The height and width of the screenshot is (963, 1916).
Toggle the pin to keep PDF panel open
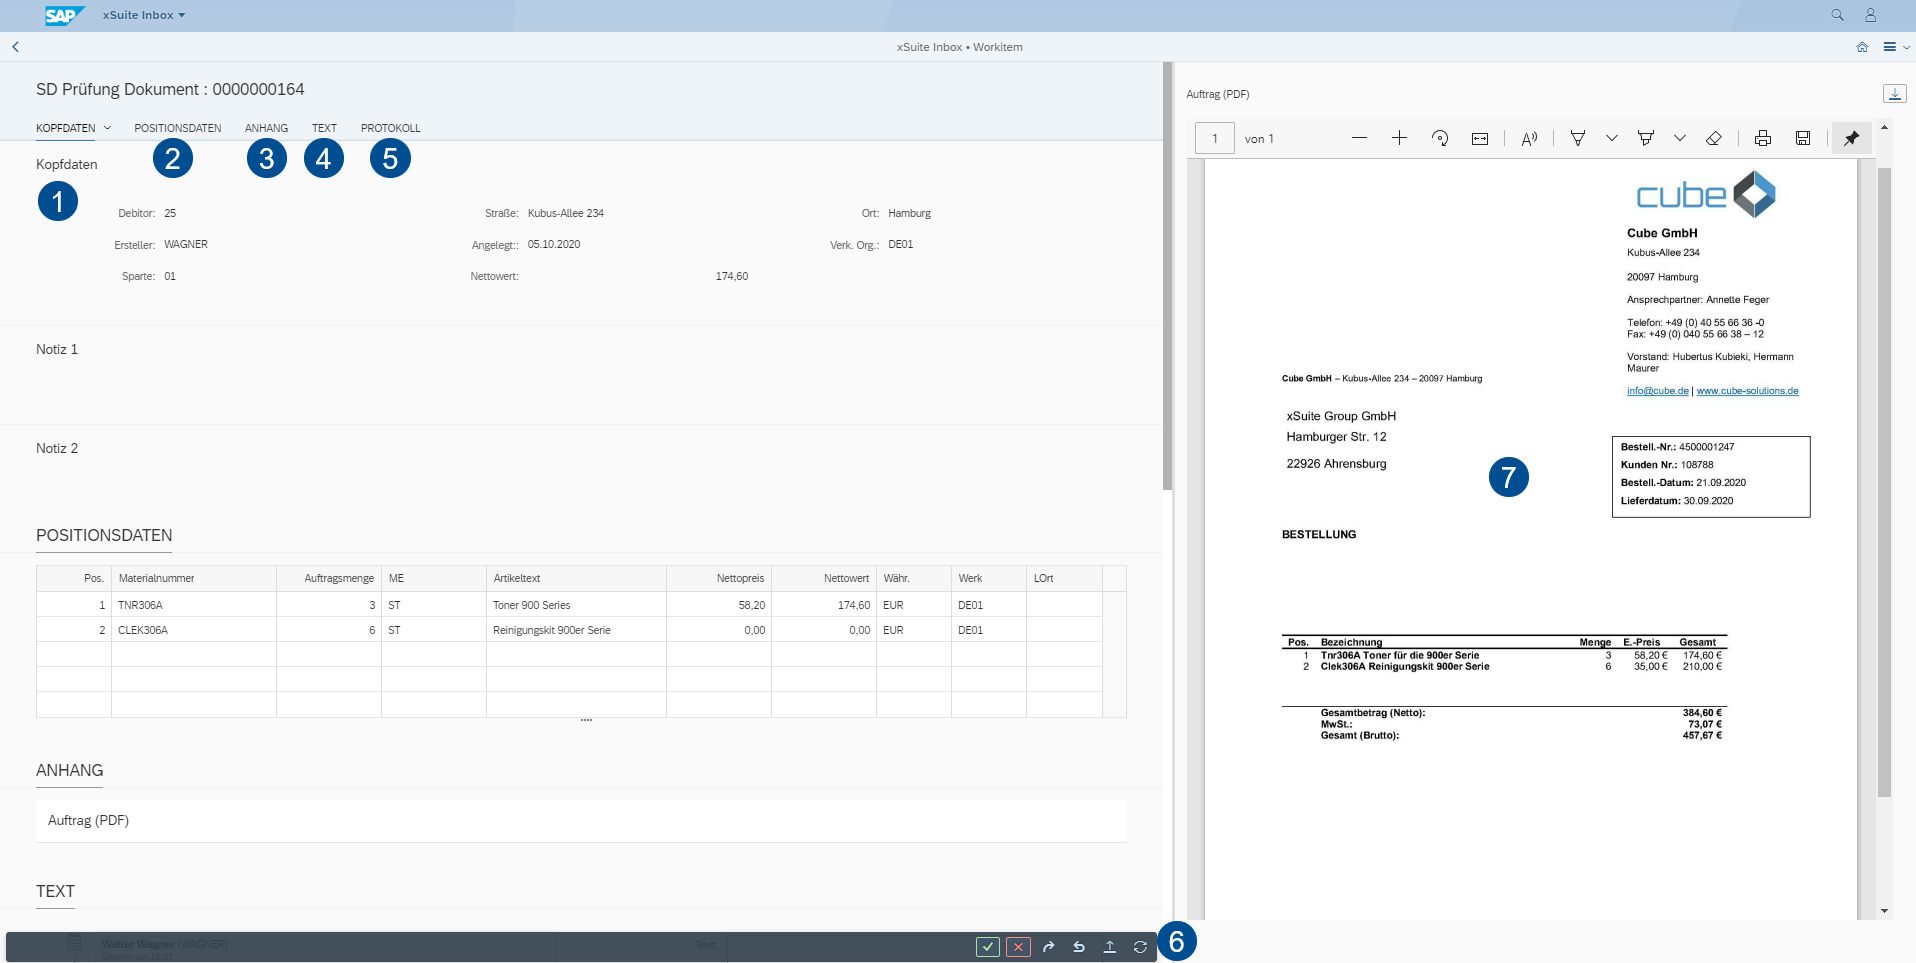tap(1851, 138)
